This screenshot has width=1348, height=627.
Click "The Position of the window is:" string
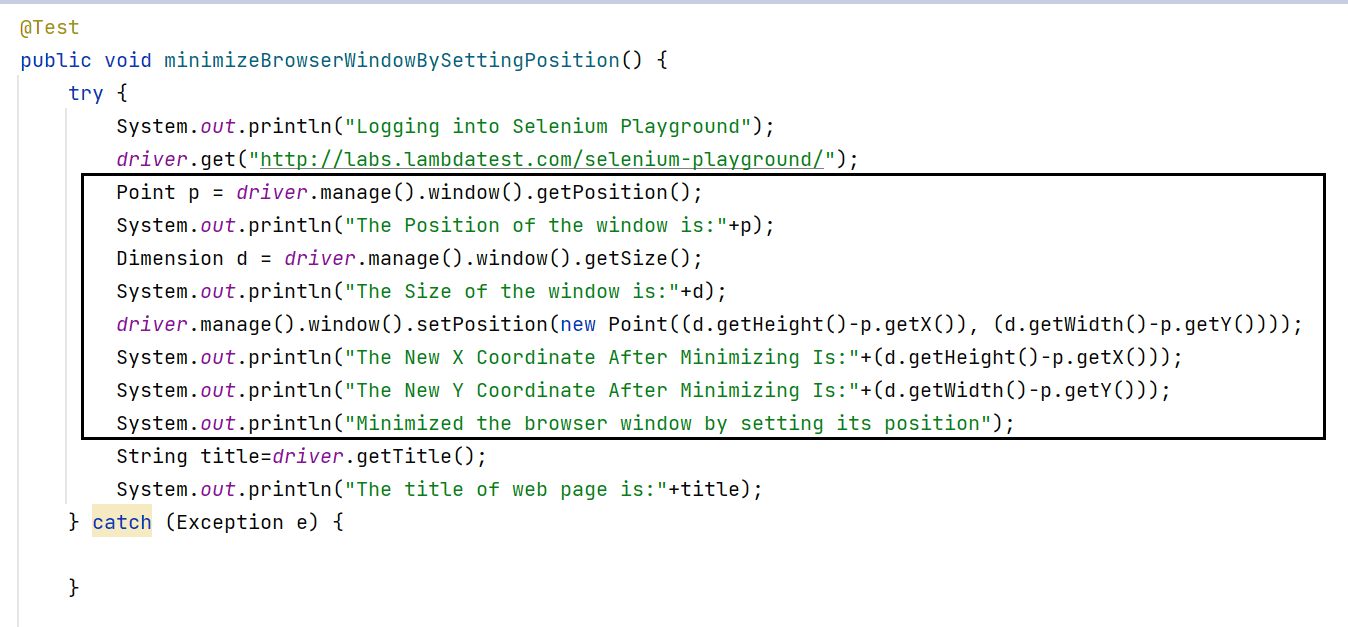tap(537, 225)
